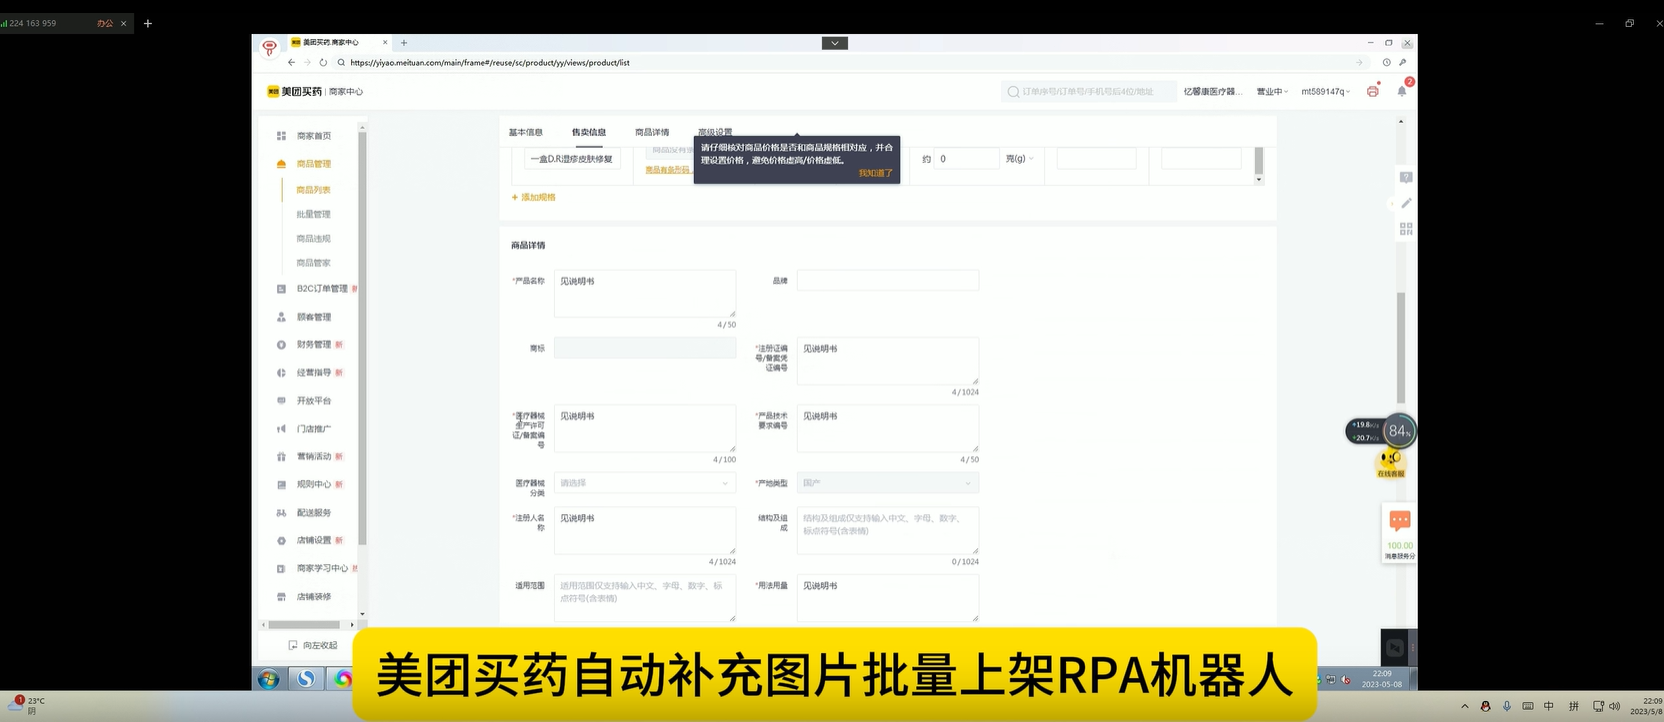Open the browser tab list dropdown arrow

pyautogui.click(x=835, y=43)
